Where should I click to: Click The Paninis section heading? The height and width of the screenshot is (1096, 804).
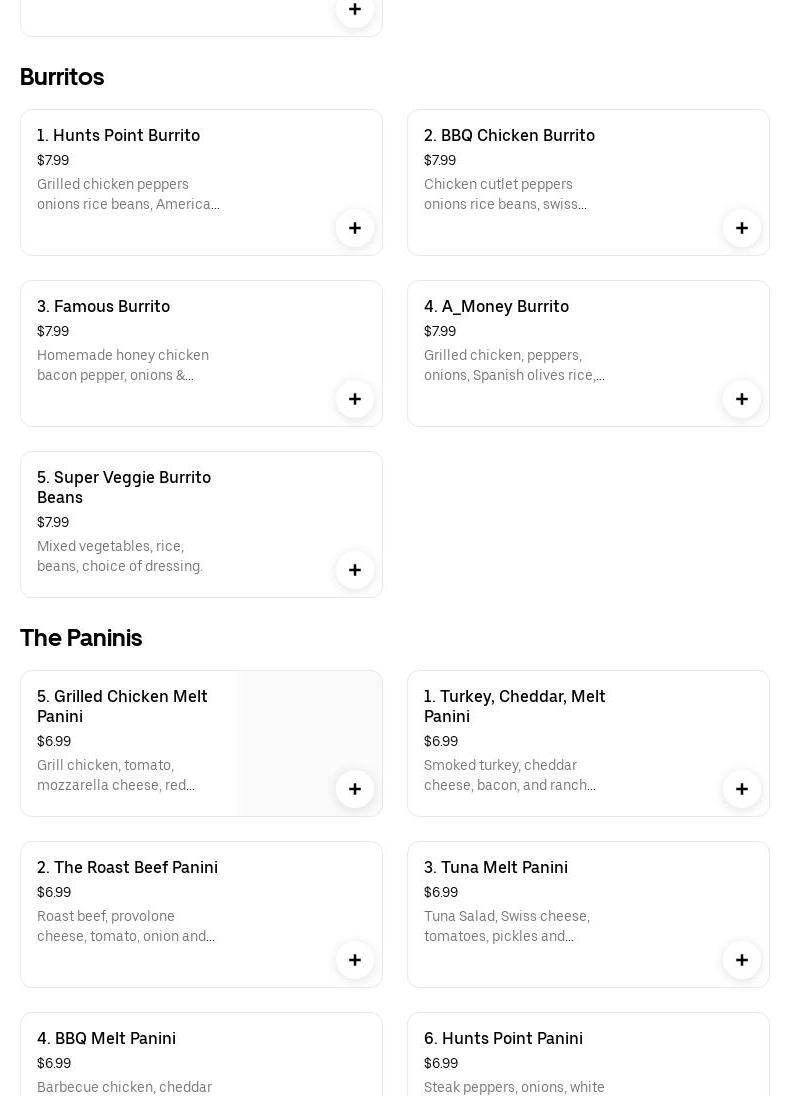[x=81, y=638]
